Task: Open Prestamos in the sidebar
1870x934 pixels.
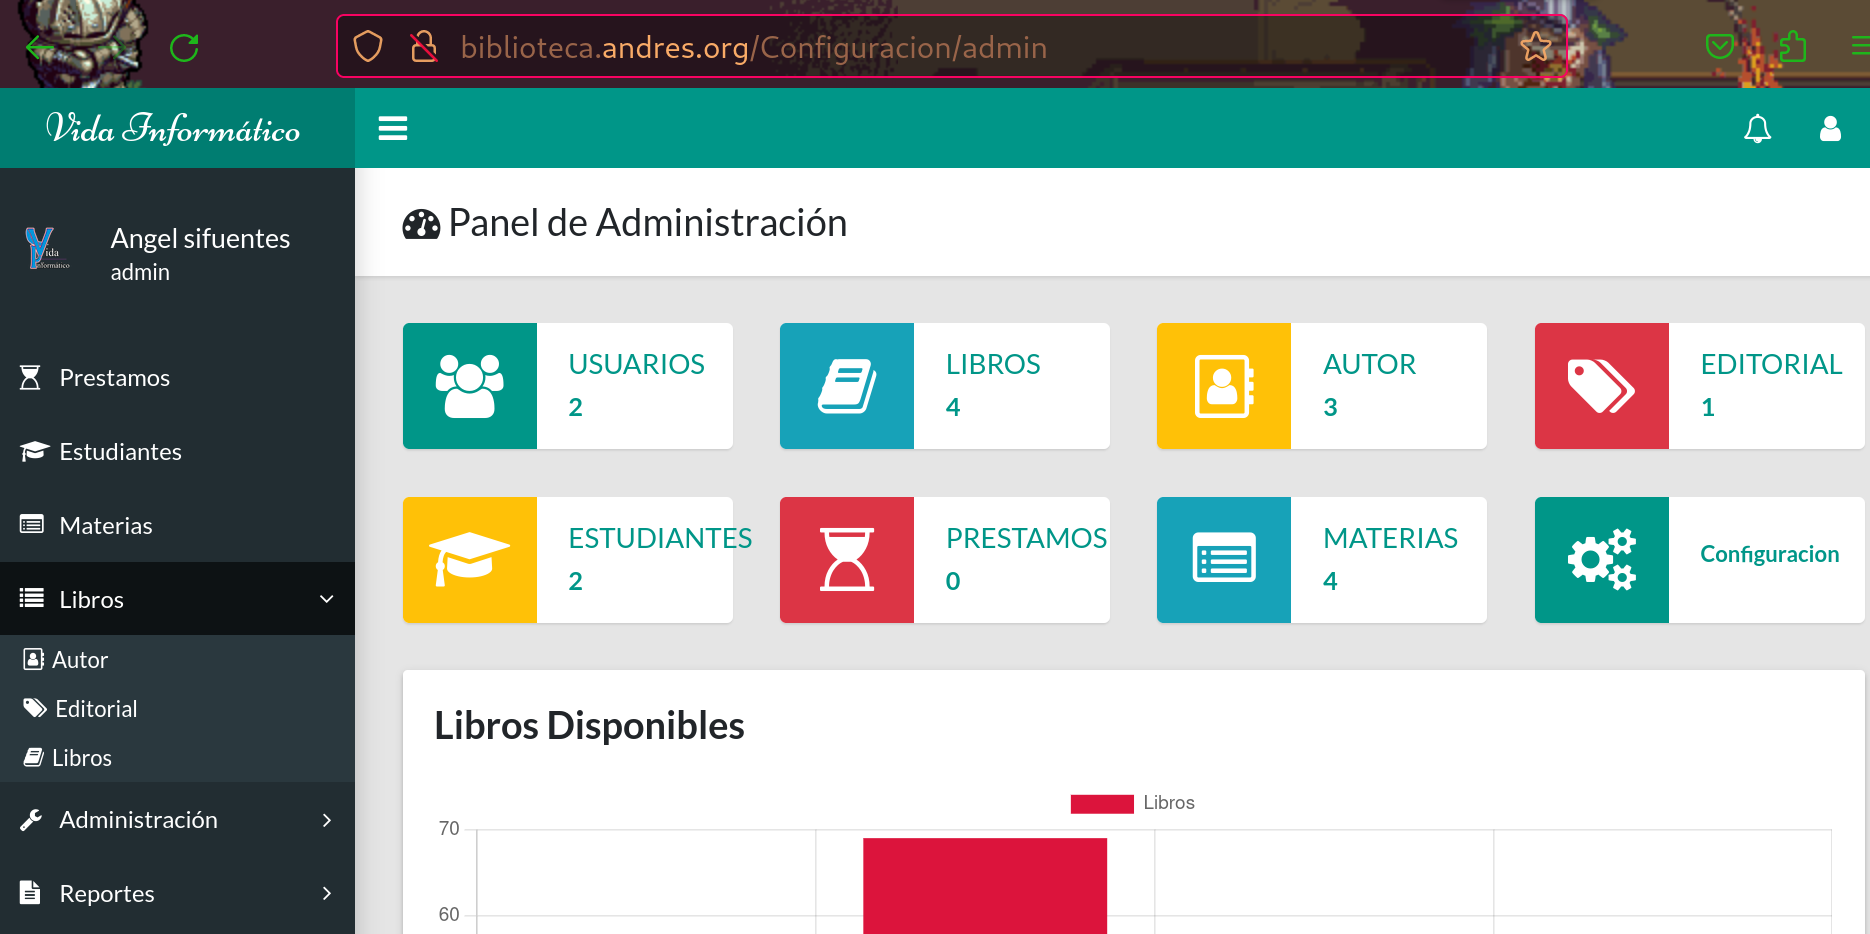Action: coord(177,378)
